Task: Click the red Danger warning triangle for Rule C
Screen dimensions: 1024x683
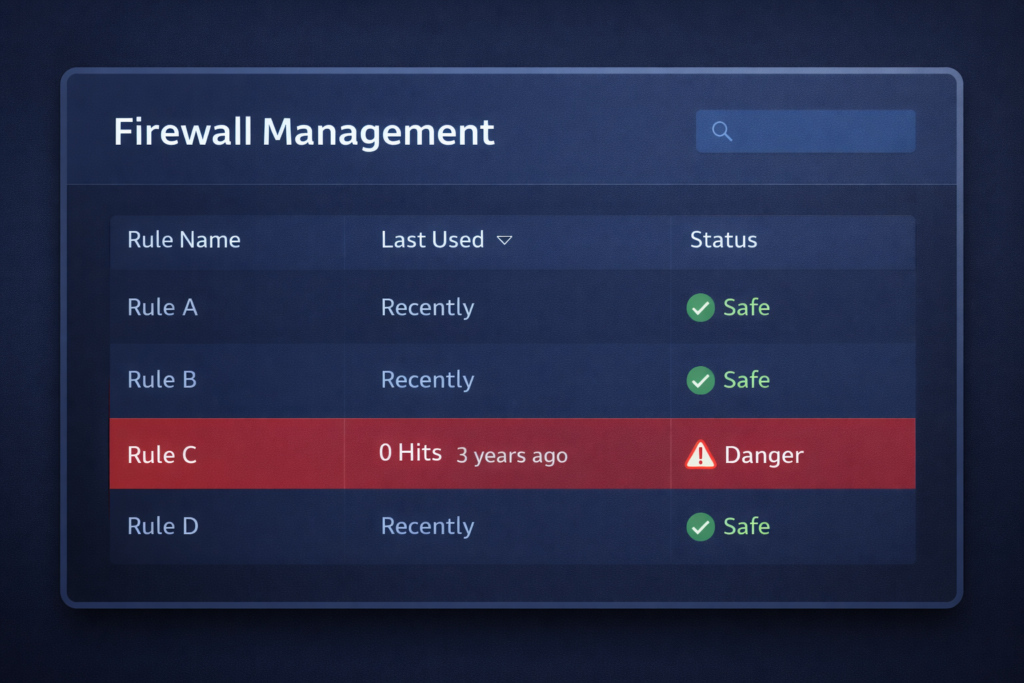Action: pyautogui.click(x=701, y=454)
